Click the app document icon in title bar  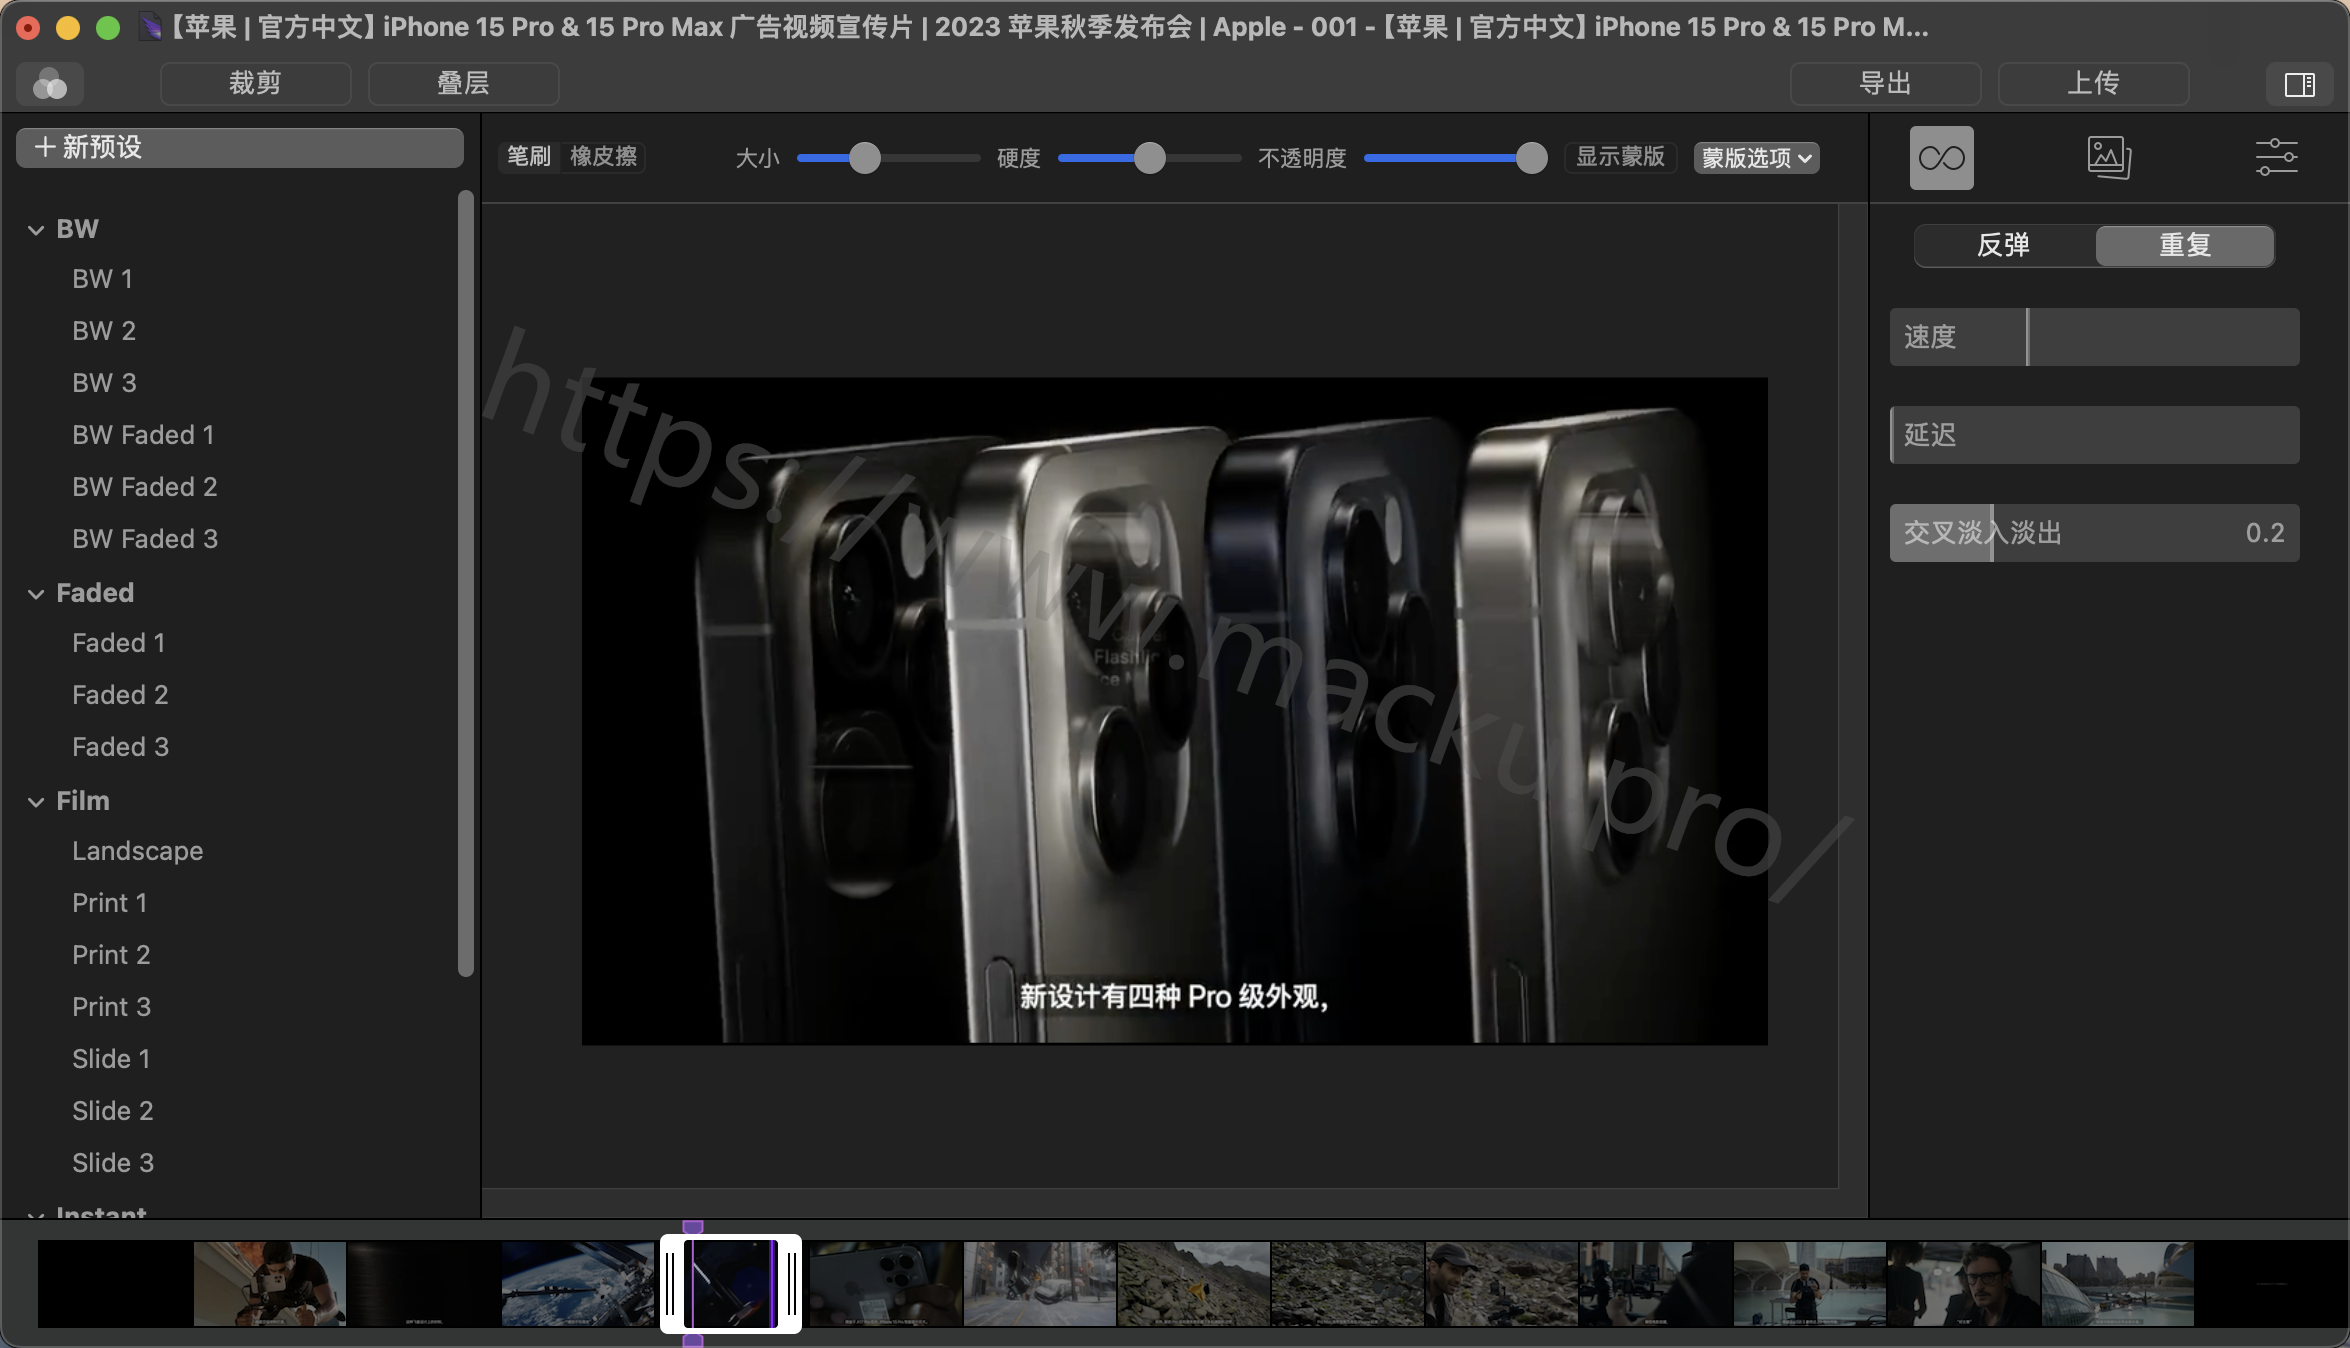[x=150, y=27]
